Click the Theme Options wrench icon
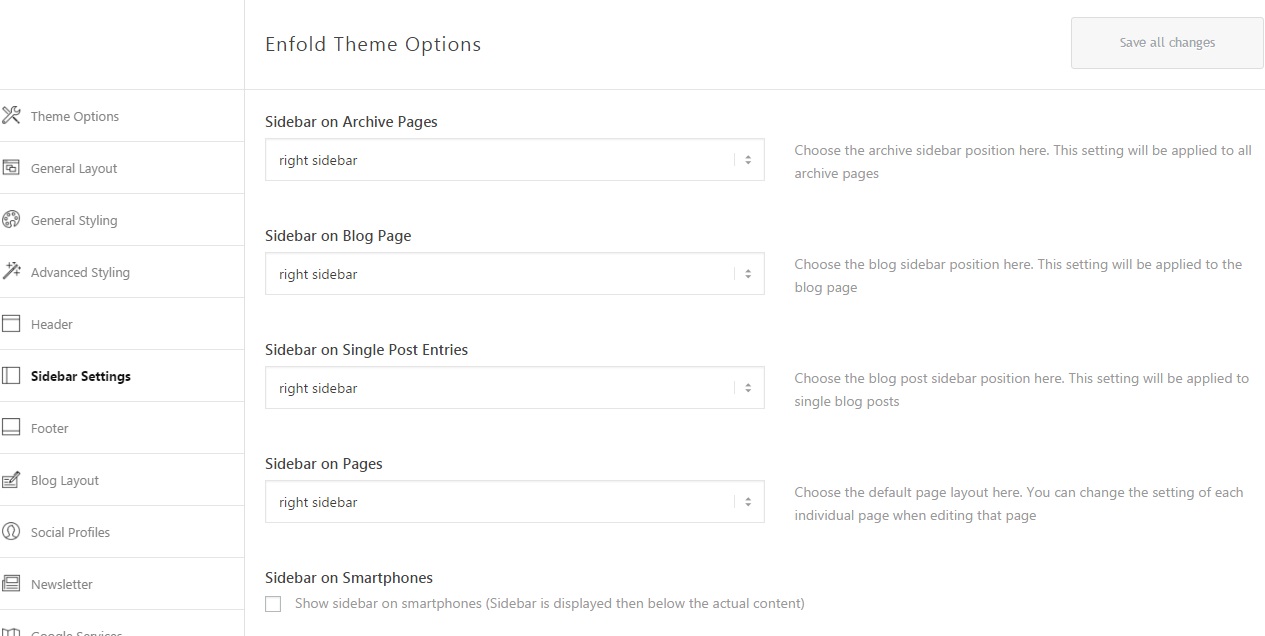 tap(11, 116)
